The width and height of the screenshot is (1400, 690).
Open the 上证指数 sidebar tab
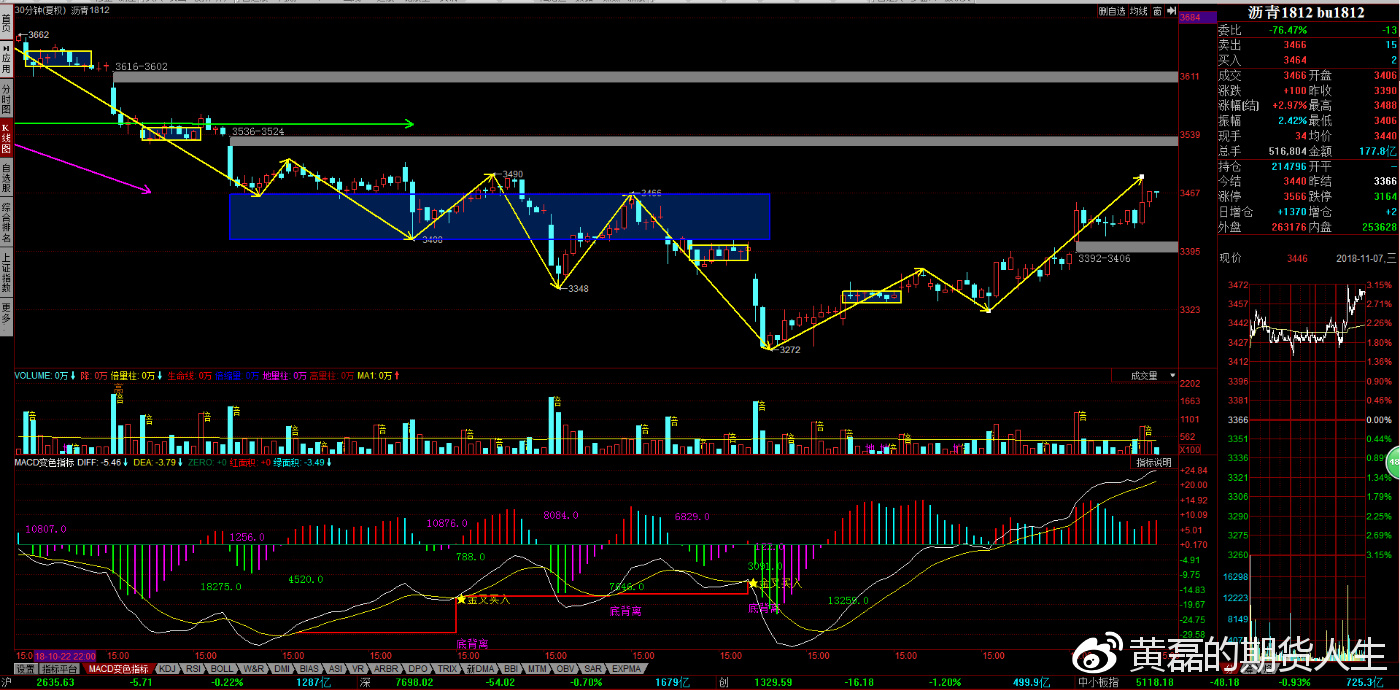pyautogui.click(x=6, y=271)
